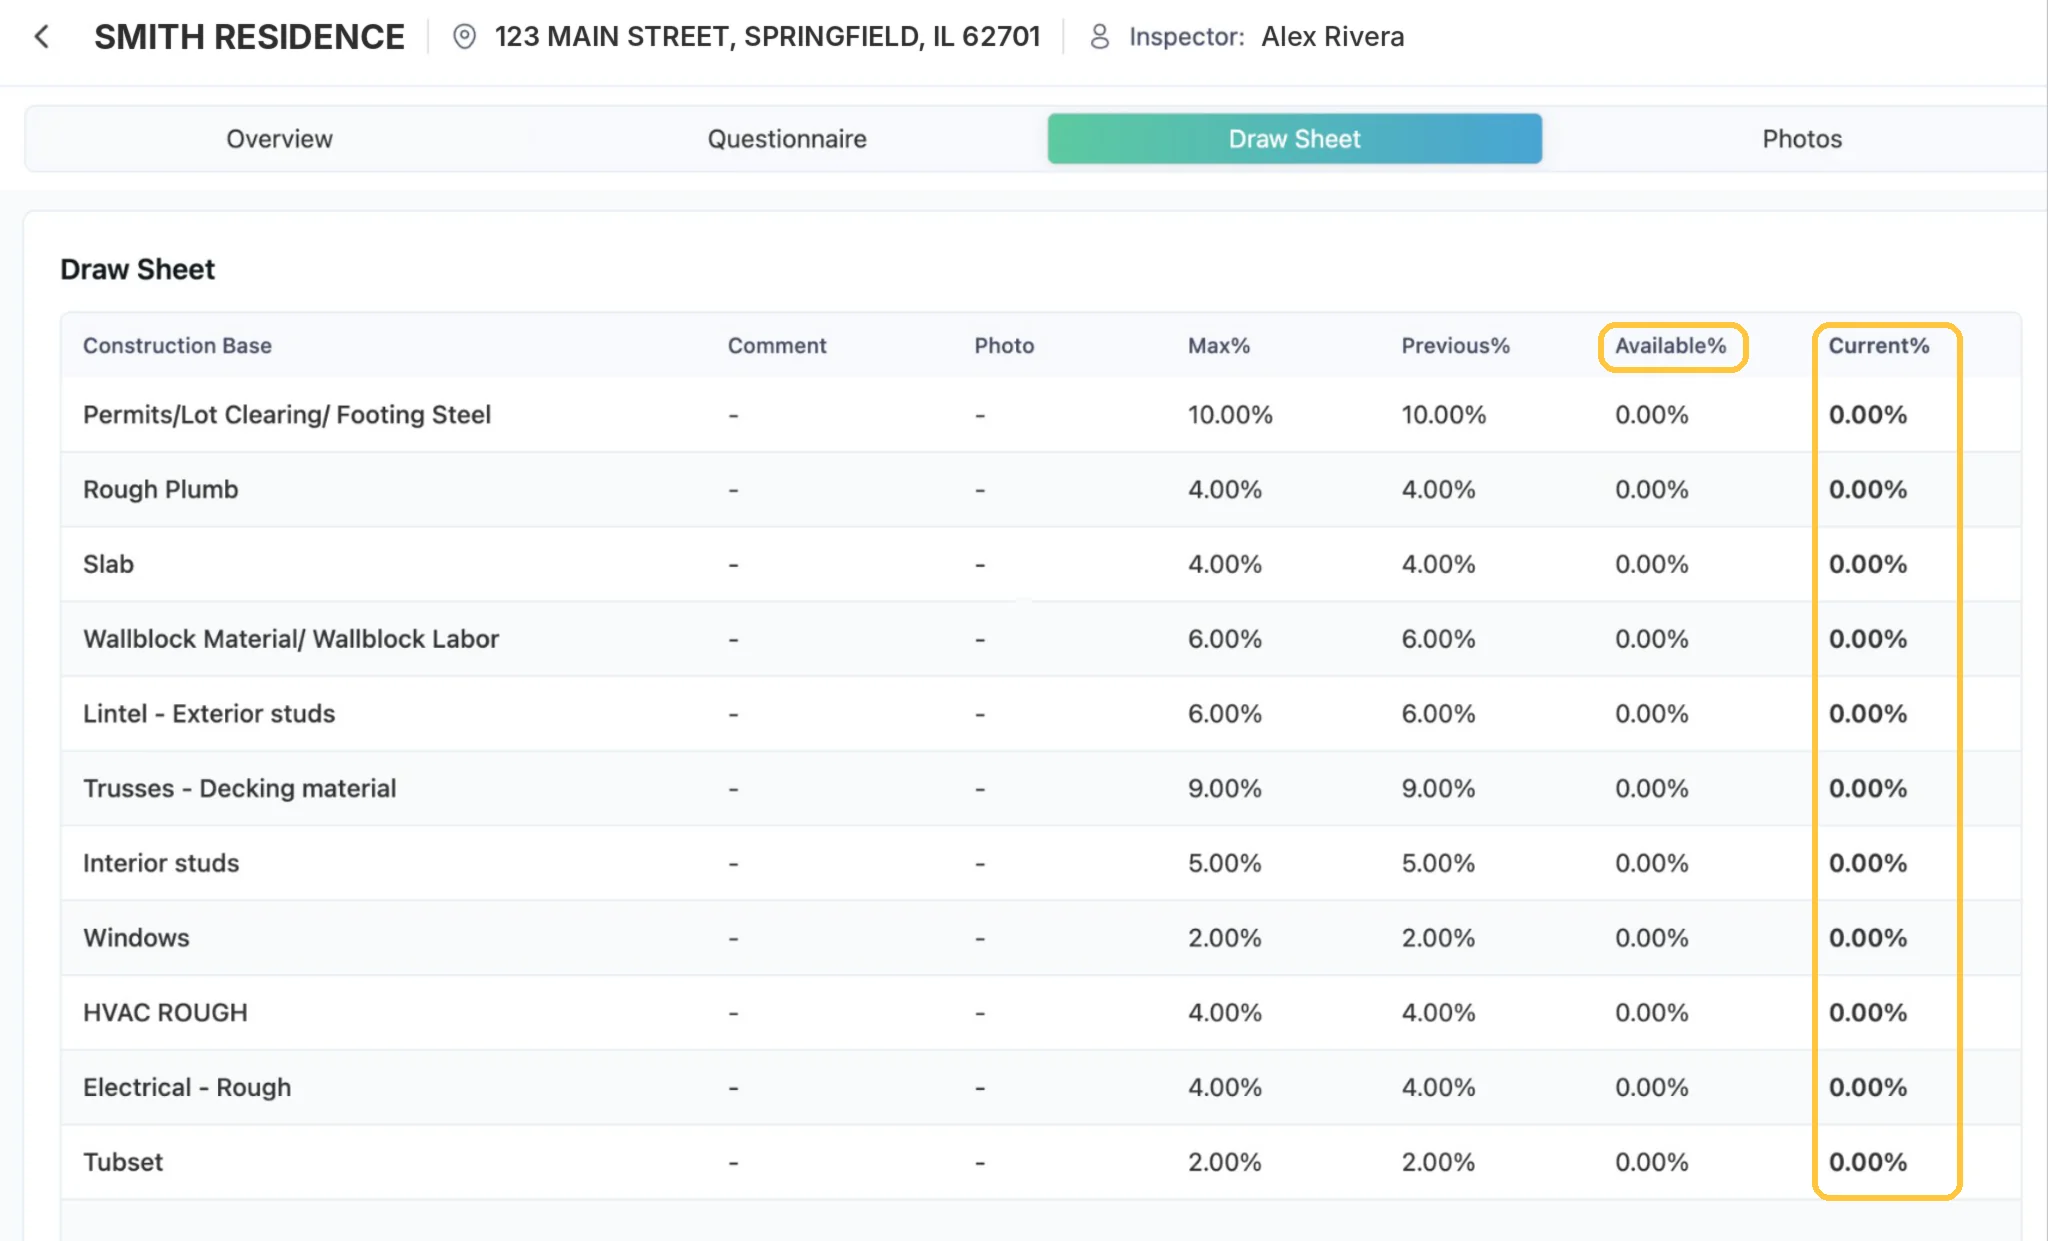This screenshot has width=2048, height=1241.
Task: Click Max% 5.00% for Interior studs
Action: pyautogui.click(x=1224, y=863)
